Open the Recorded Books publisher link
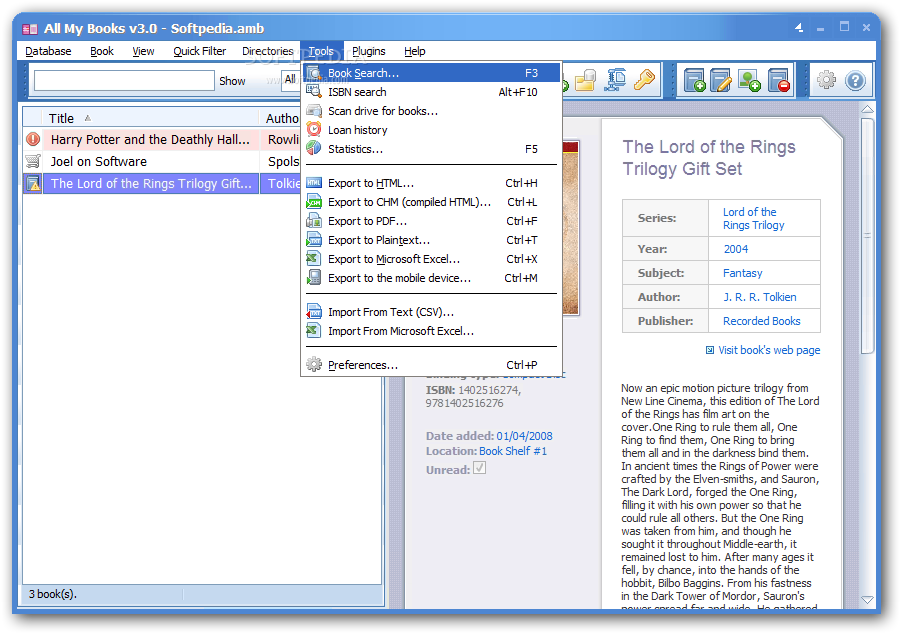Screen dimensions: 901x634 pyautogui.click(x=761, y=321)
